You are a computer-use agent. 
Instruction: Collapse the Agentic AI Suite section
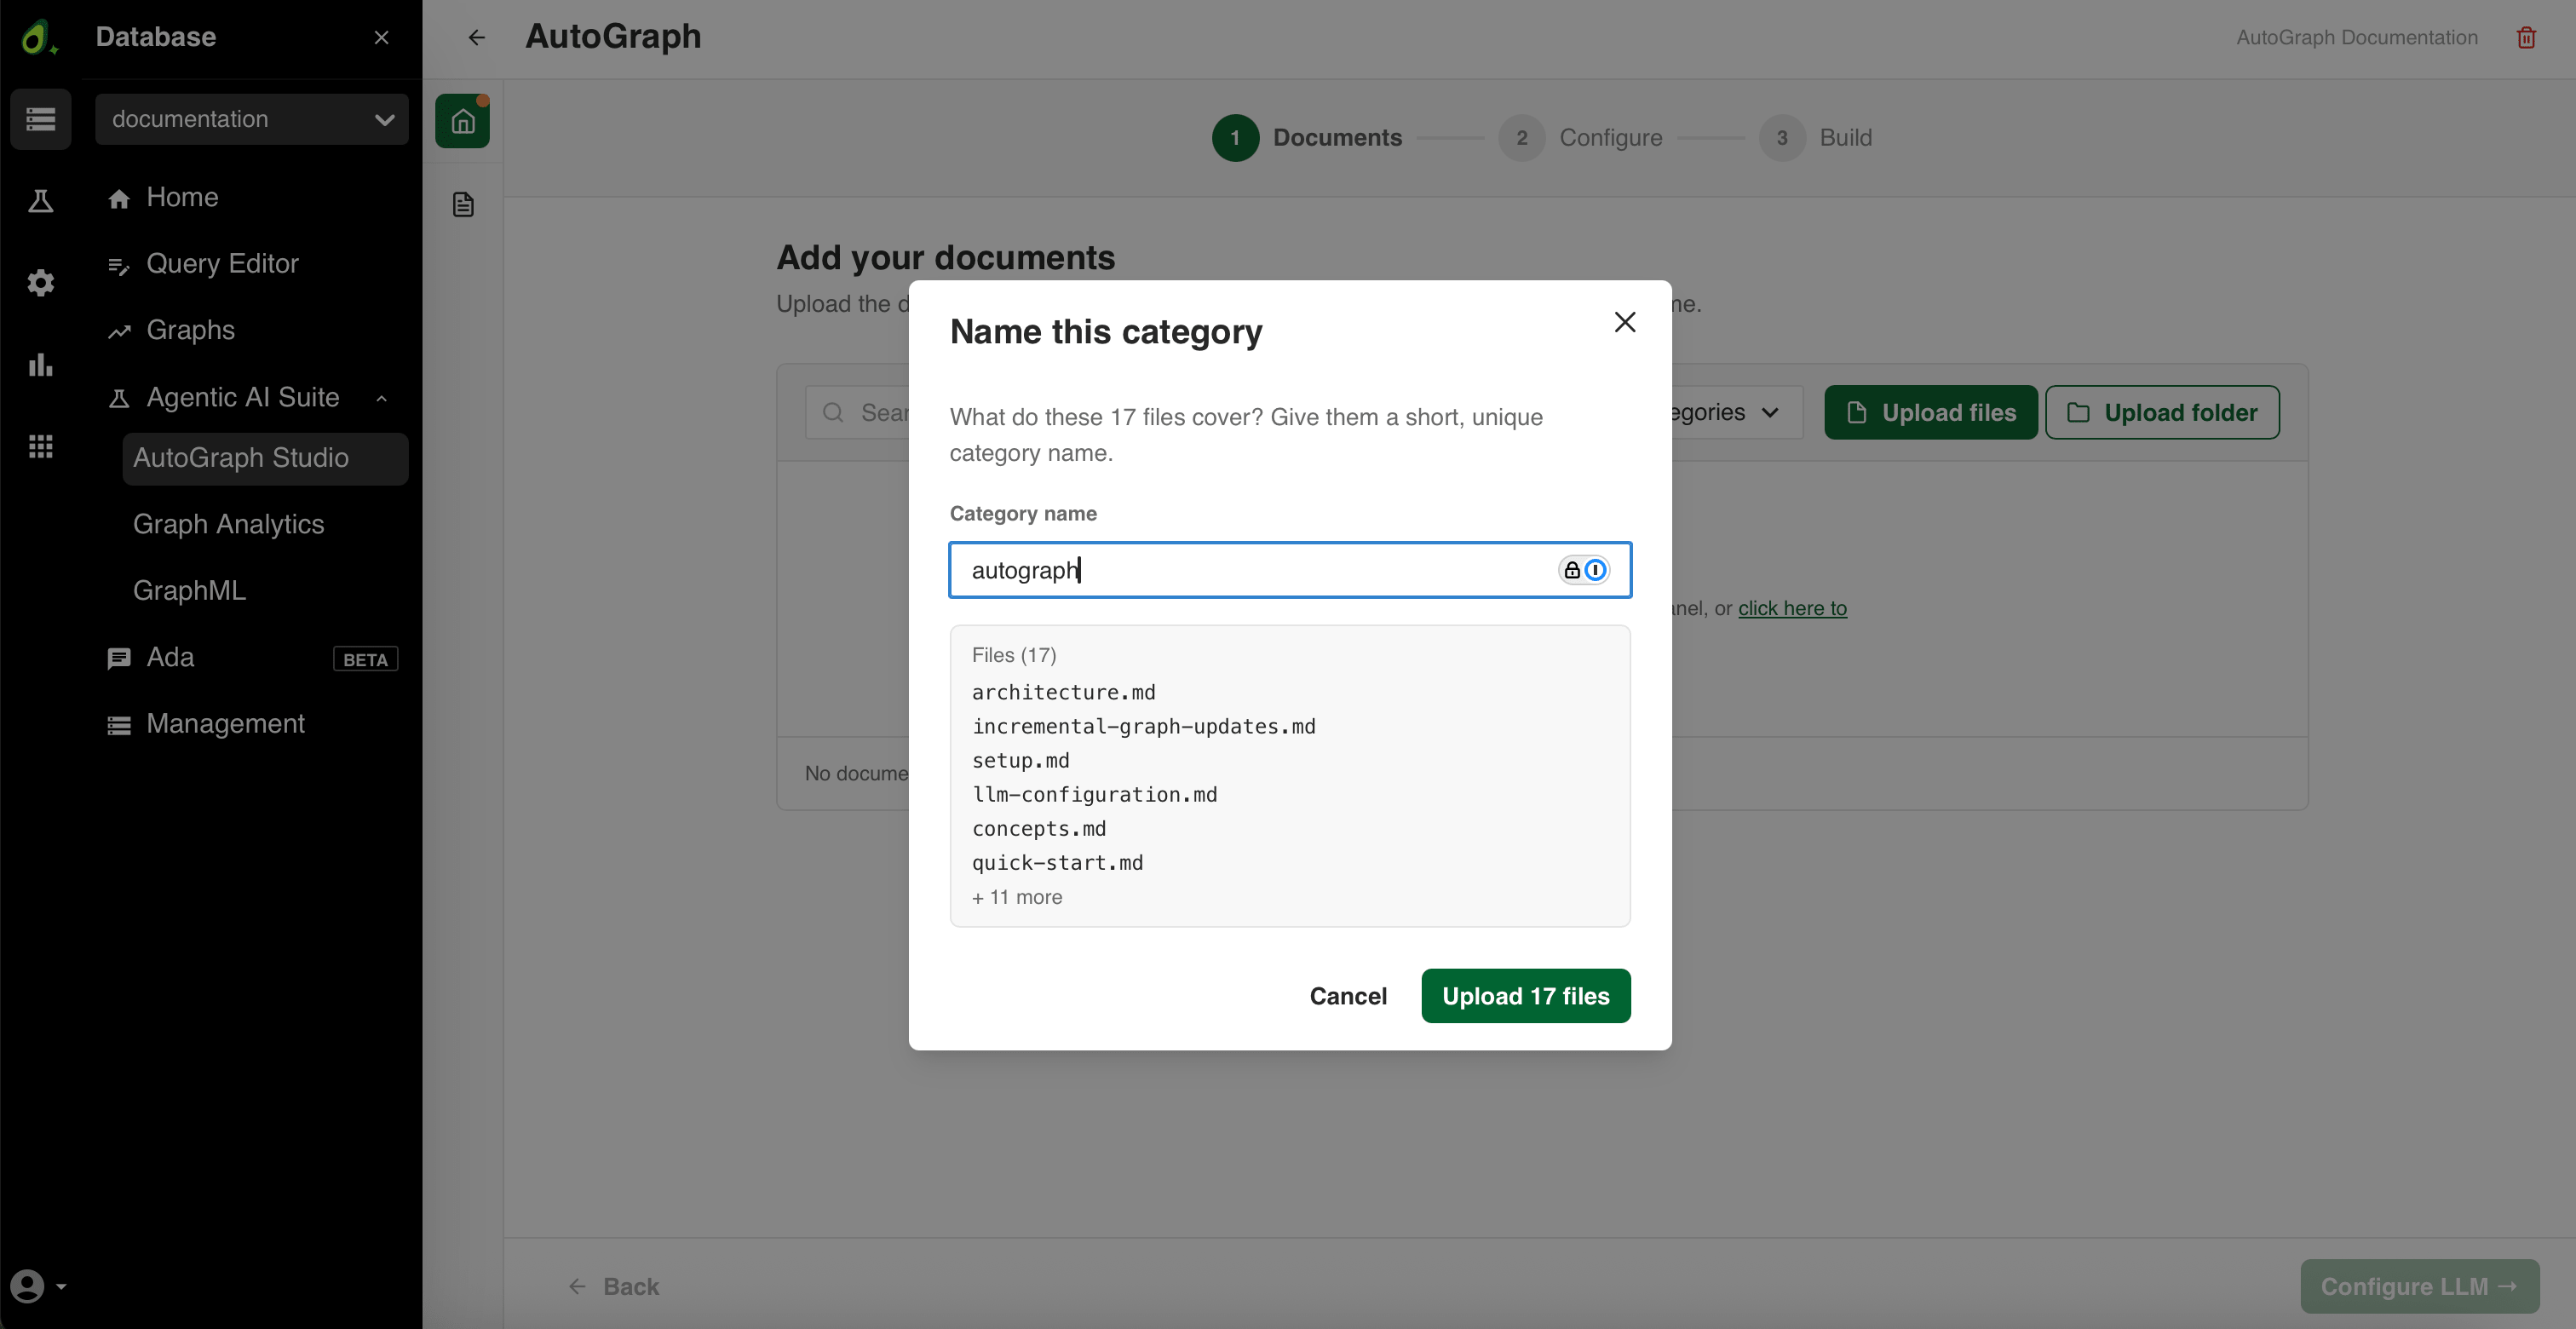tap(382, 398)
